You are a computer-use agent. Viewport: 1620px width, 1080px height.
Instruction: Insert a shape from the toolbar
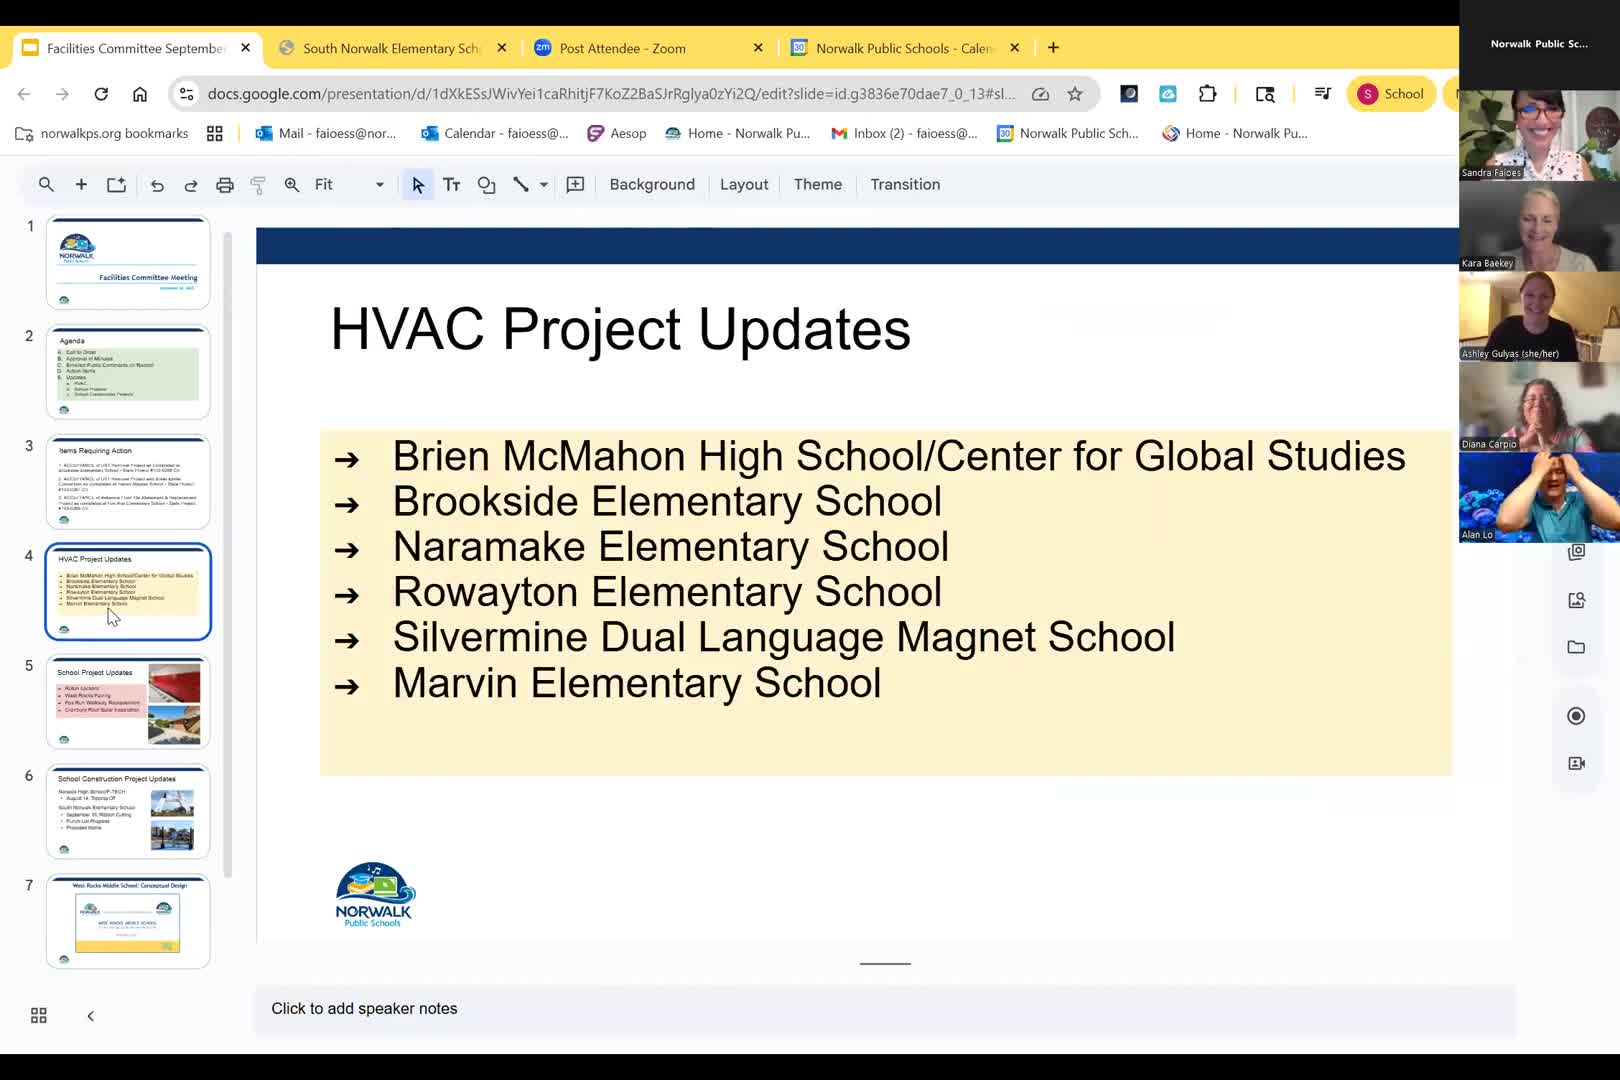click(486, 184)
